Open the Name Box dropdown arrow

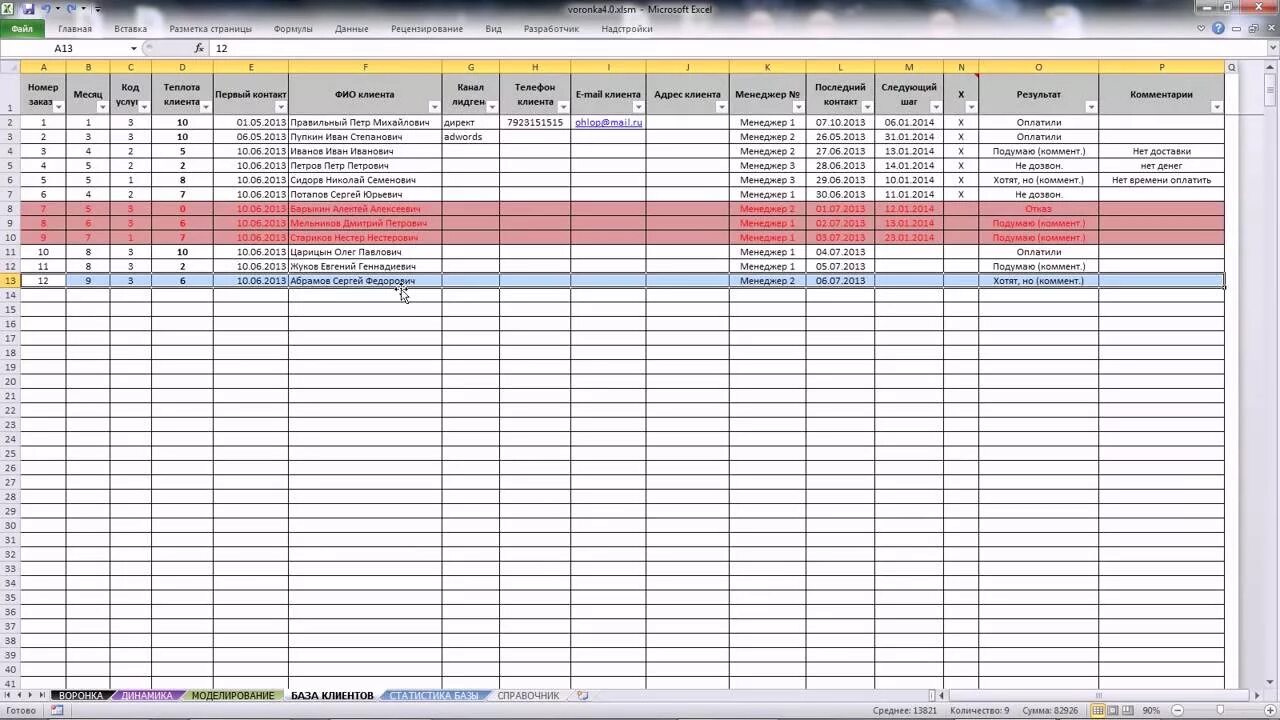[x=134, y=48]
